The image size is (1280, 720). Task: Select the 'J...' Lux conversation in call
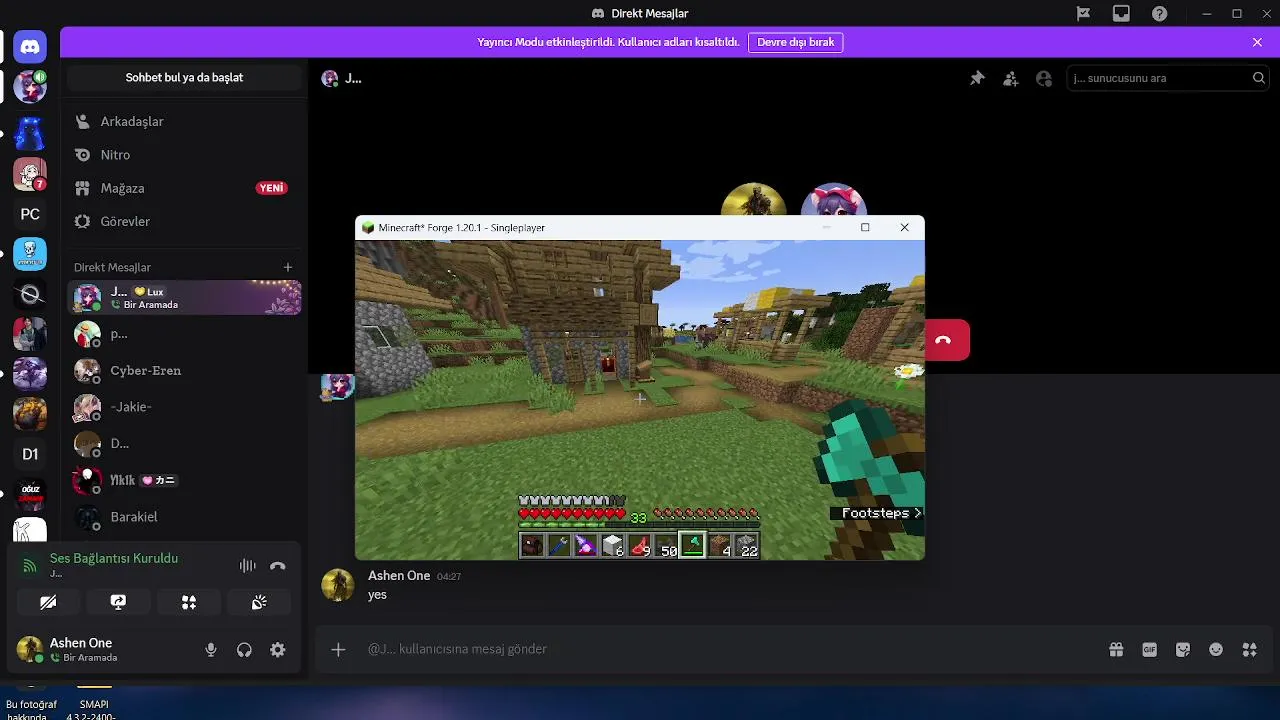(184, 297)
